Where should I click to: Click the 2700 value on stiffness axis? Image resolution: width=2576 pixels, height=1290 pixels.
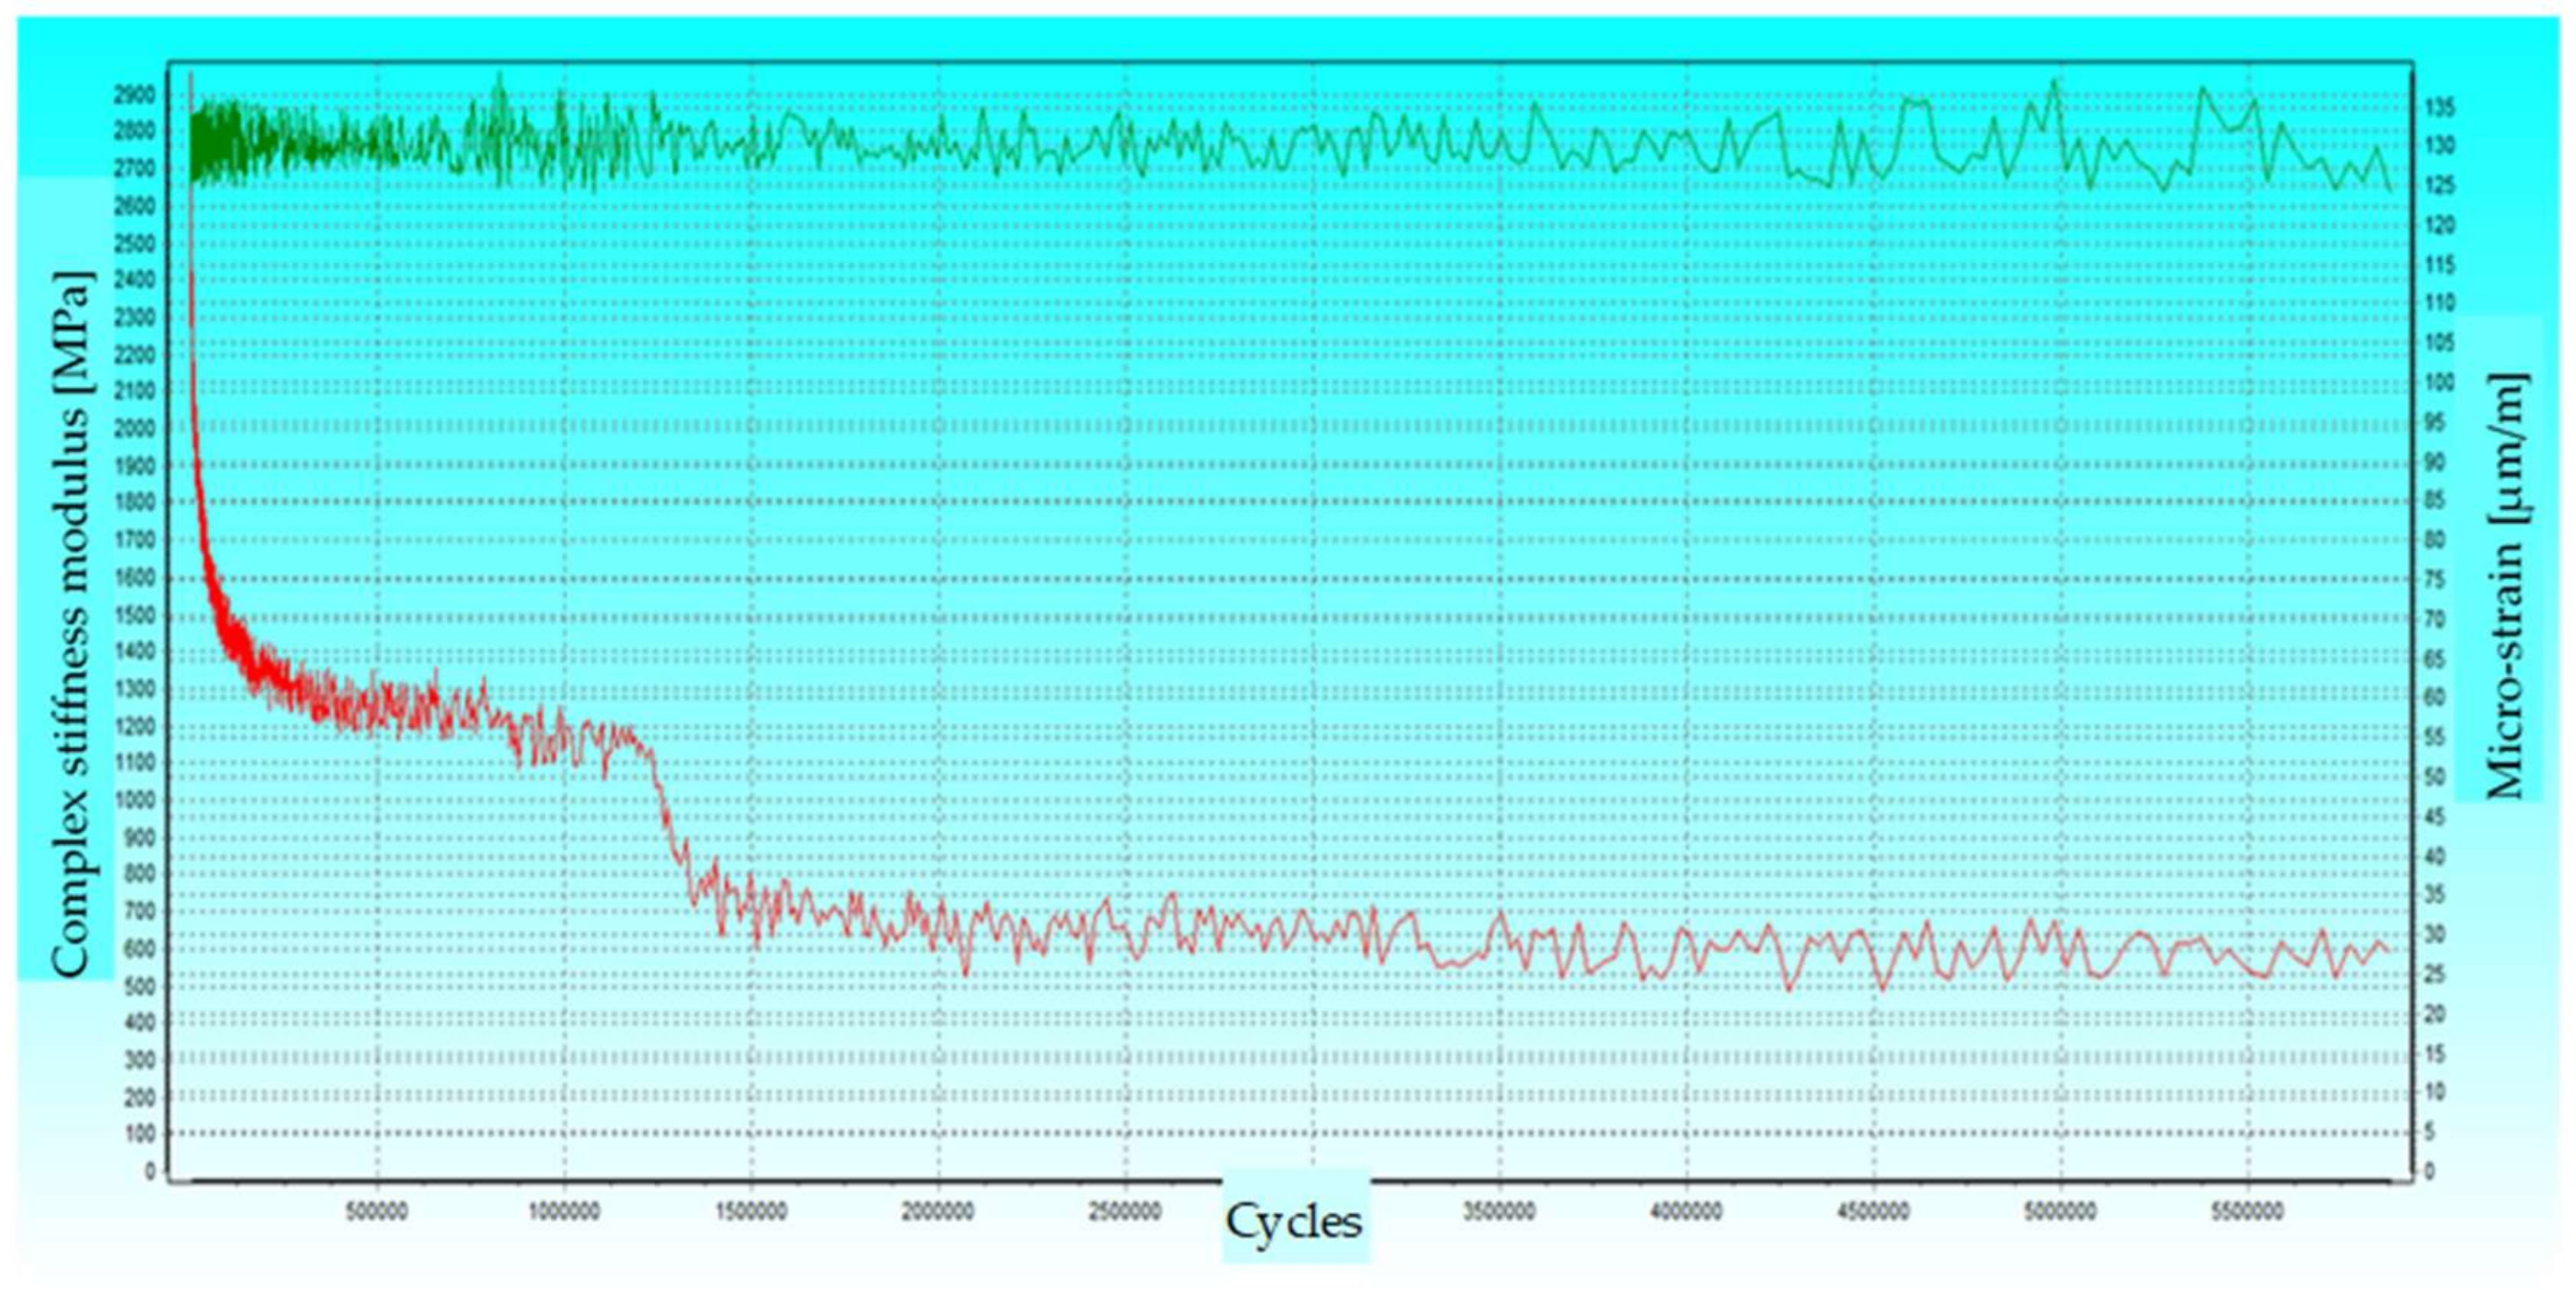point(136,170)
